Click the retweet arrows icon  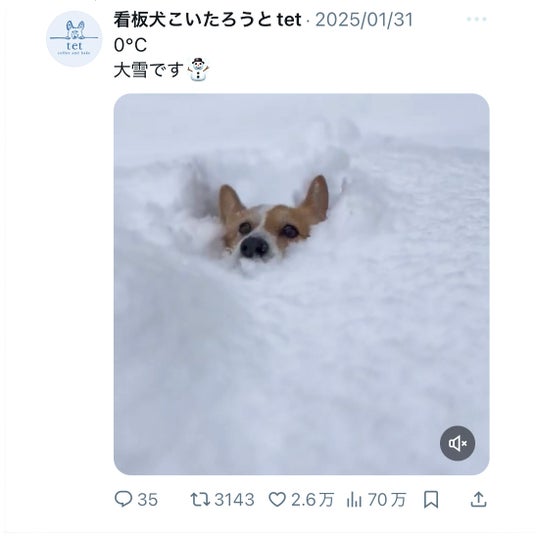click(200, 499)
